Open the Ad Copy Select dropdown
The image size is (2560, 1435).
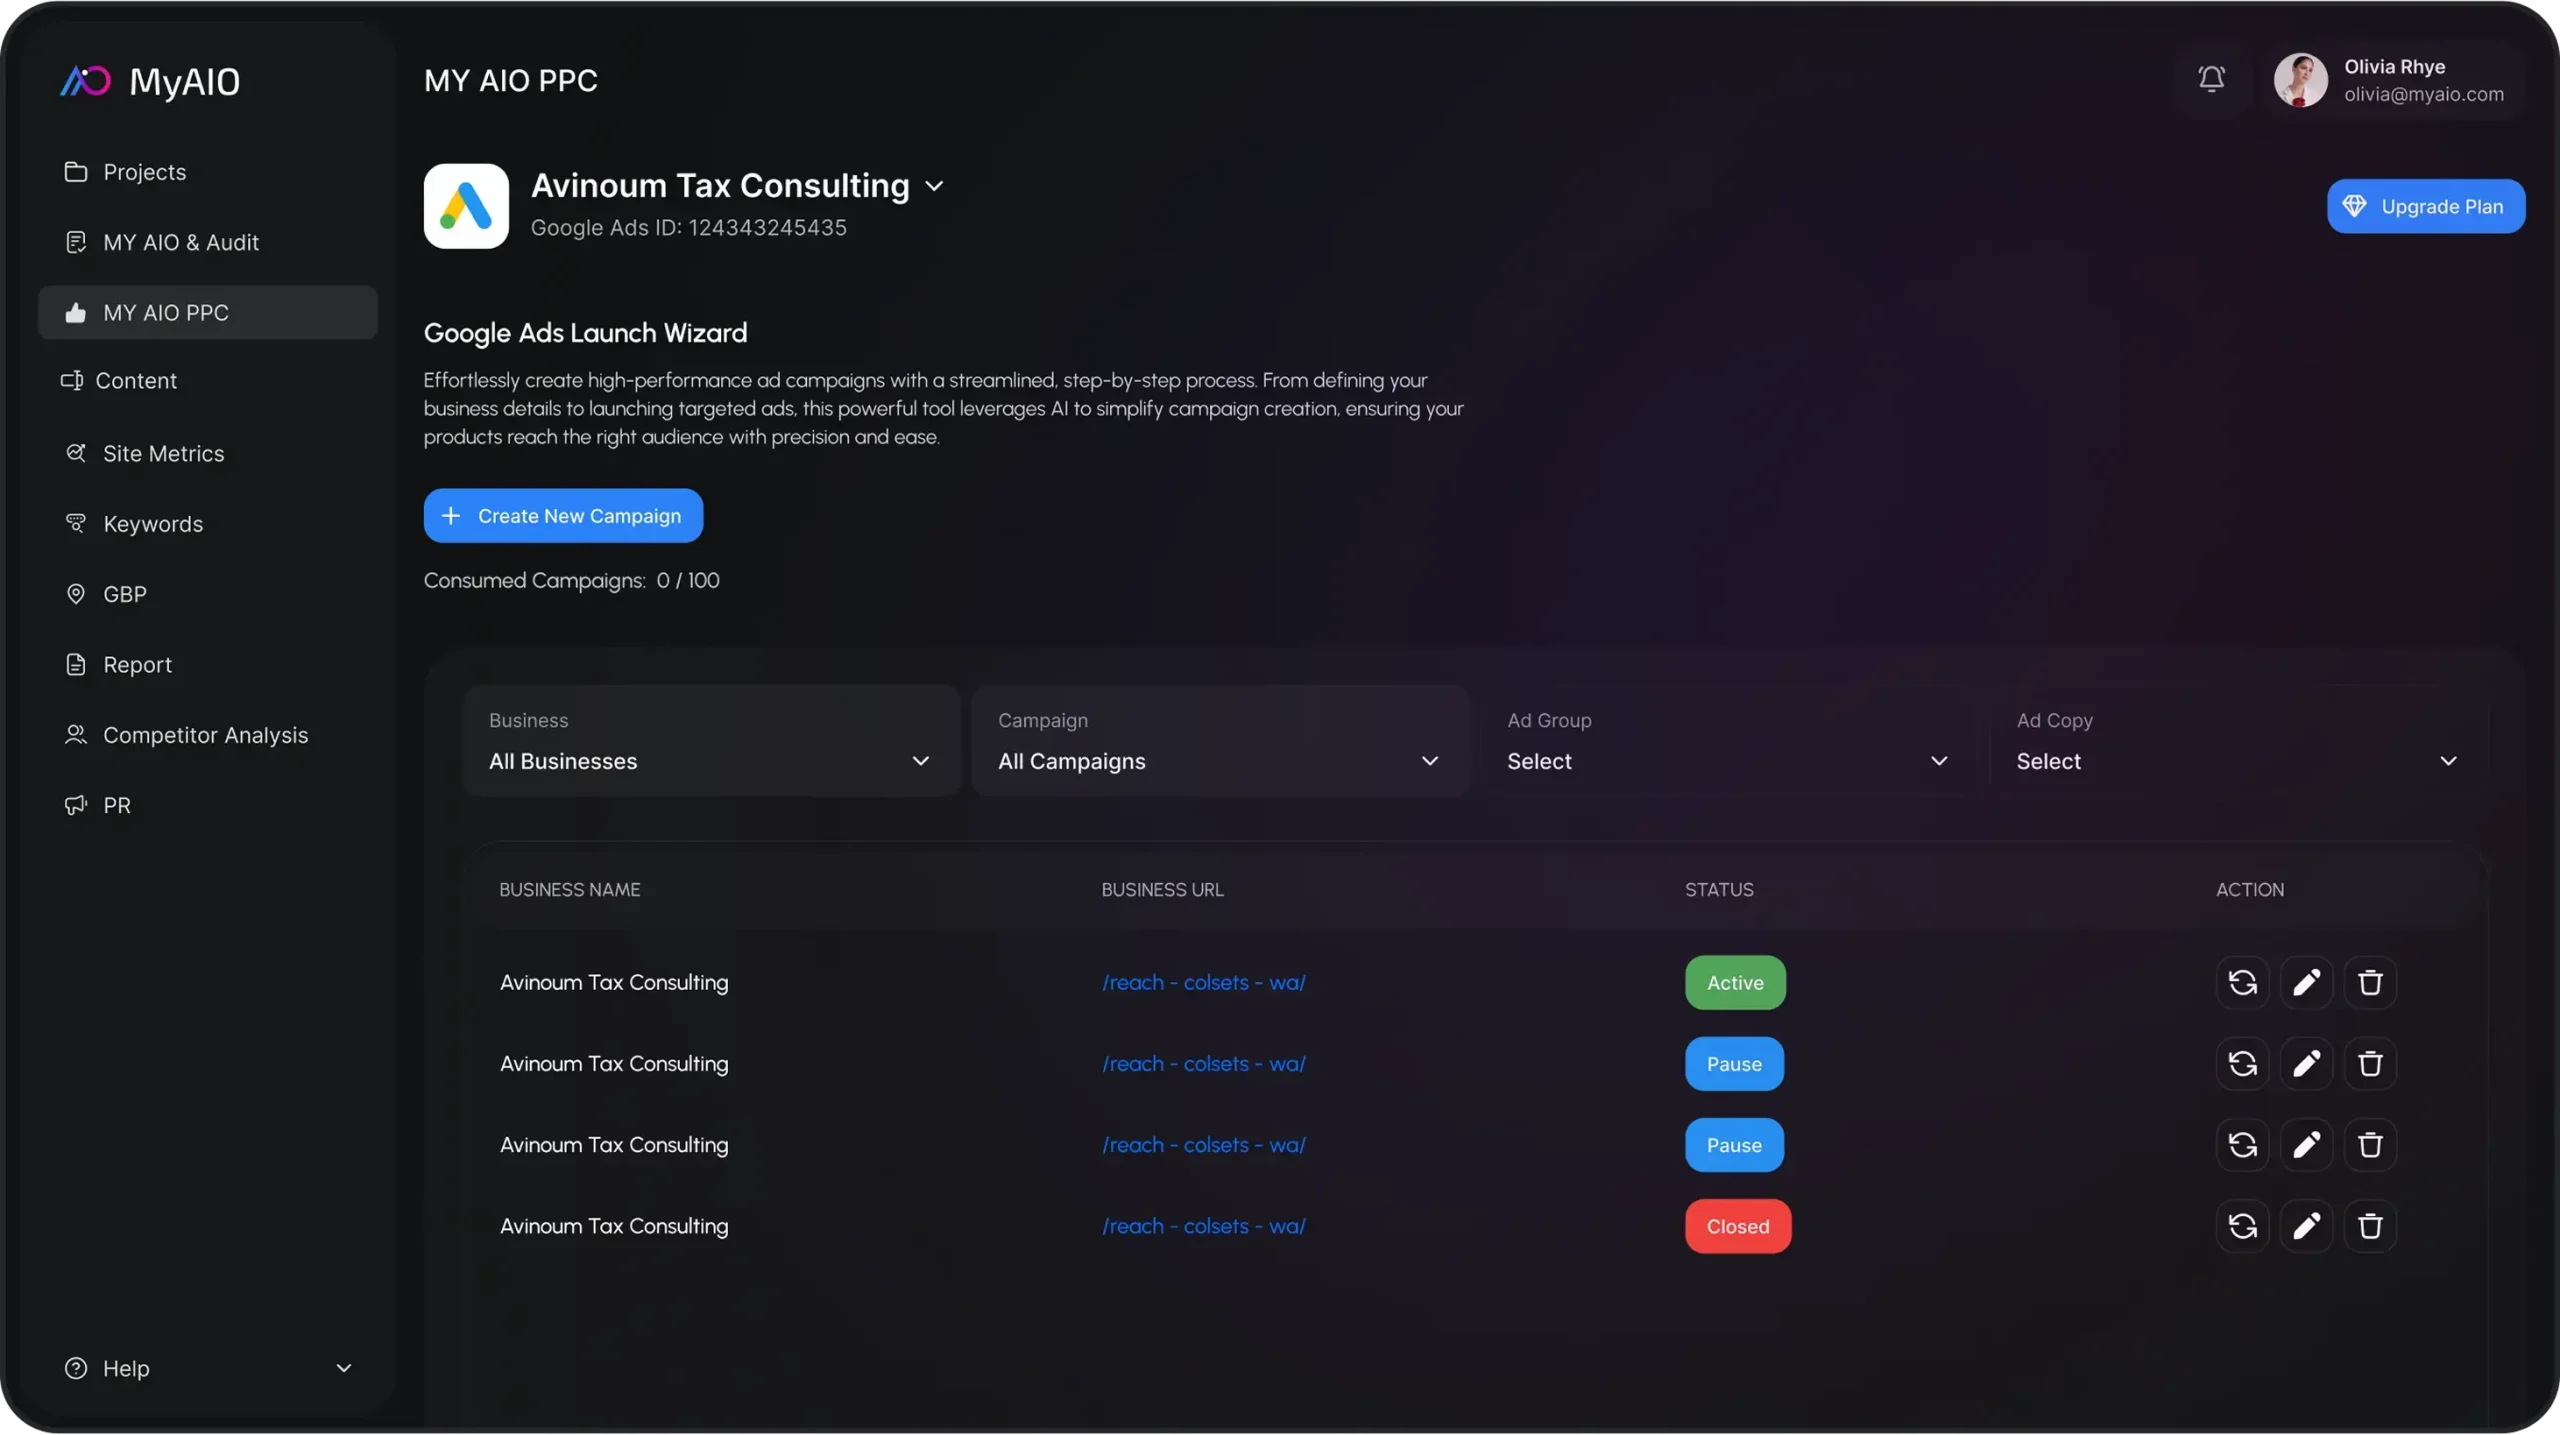[2237, 741]
